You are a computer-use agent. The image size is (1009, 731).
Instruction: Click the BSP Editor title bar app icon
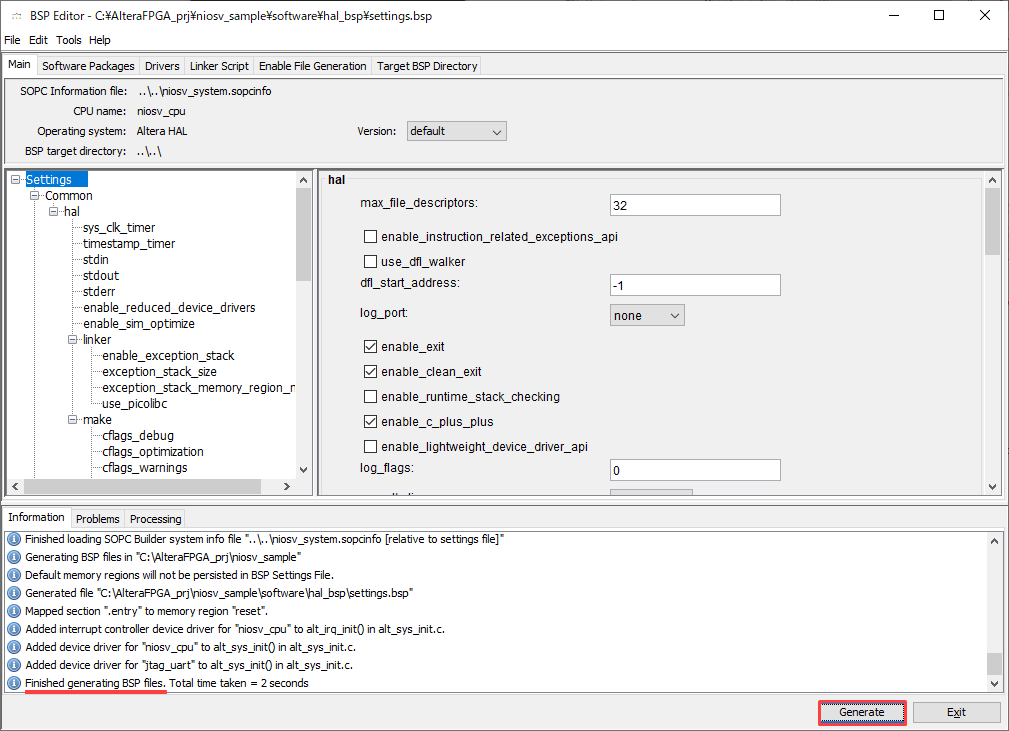click(x=17, y=16)
